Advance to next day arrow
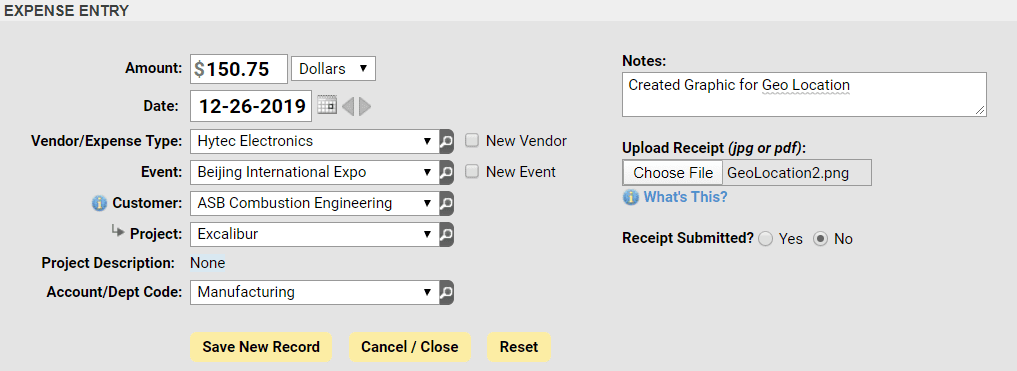 365,106
